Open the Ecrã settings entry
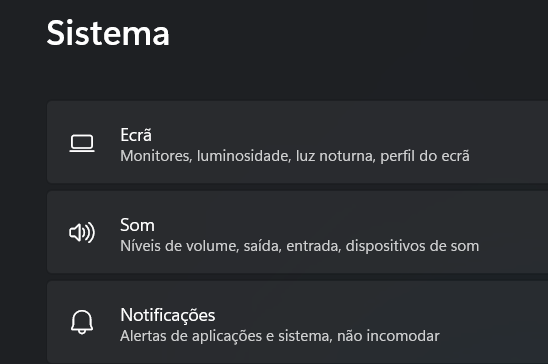 (297, 142)
